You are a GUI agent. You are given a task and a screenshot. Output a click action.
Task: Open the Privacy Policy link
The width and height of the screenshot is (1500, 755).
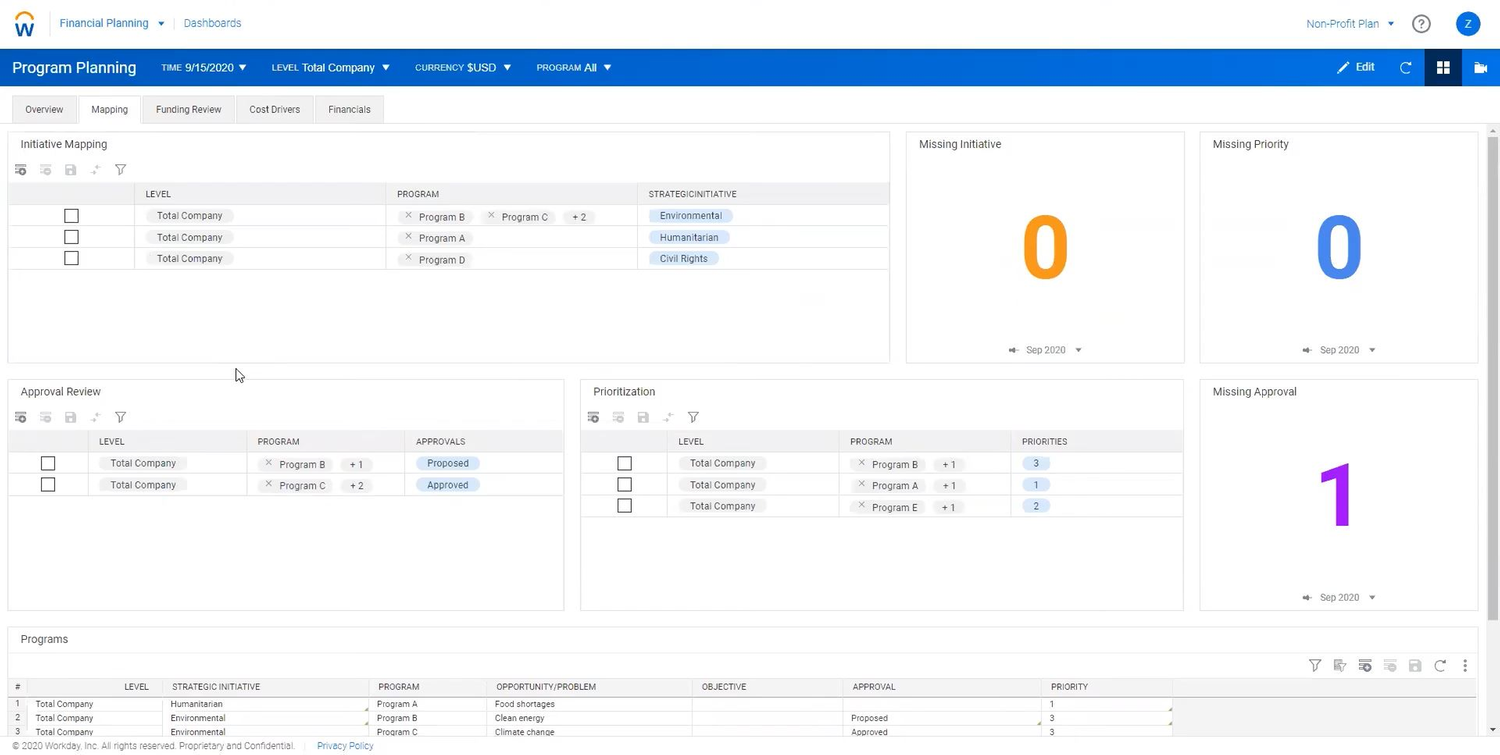point(344,745)
